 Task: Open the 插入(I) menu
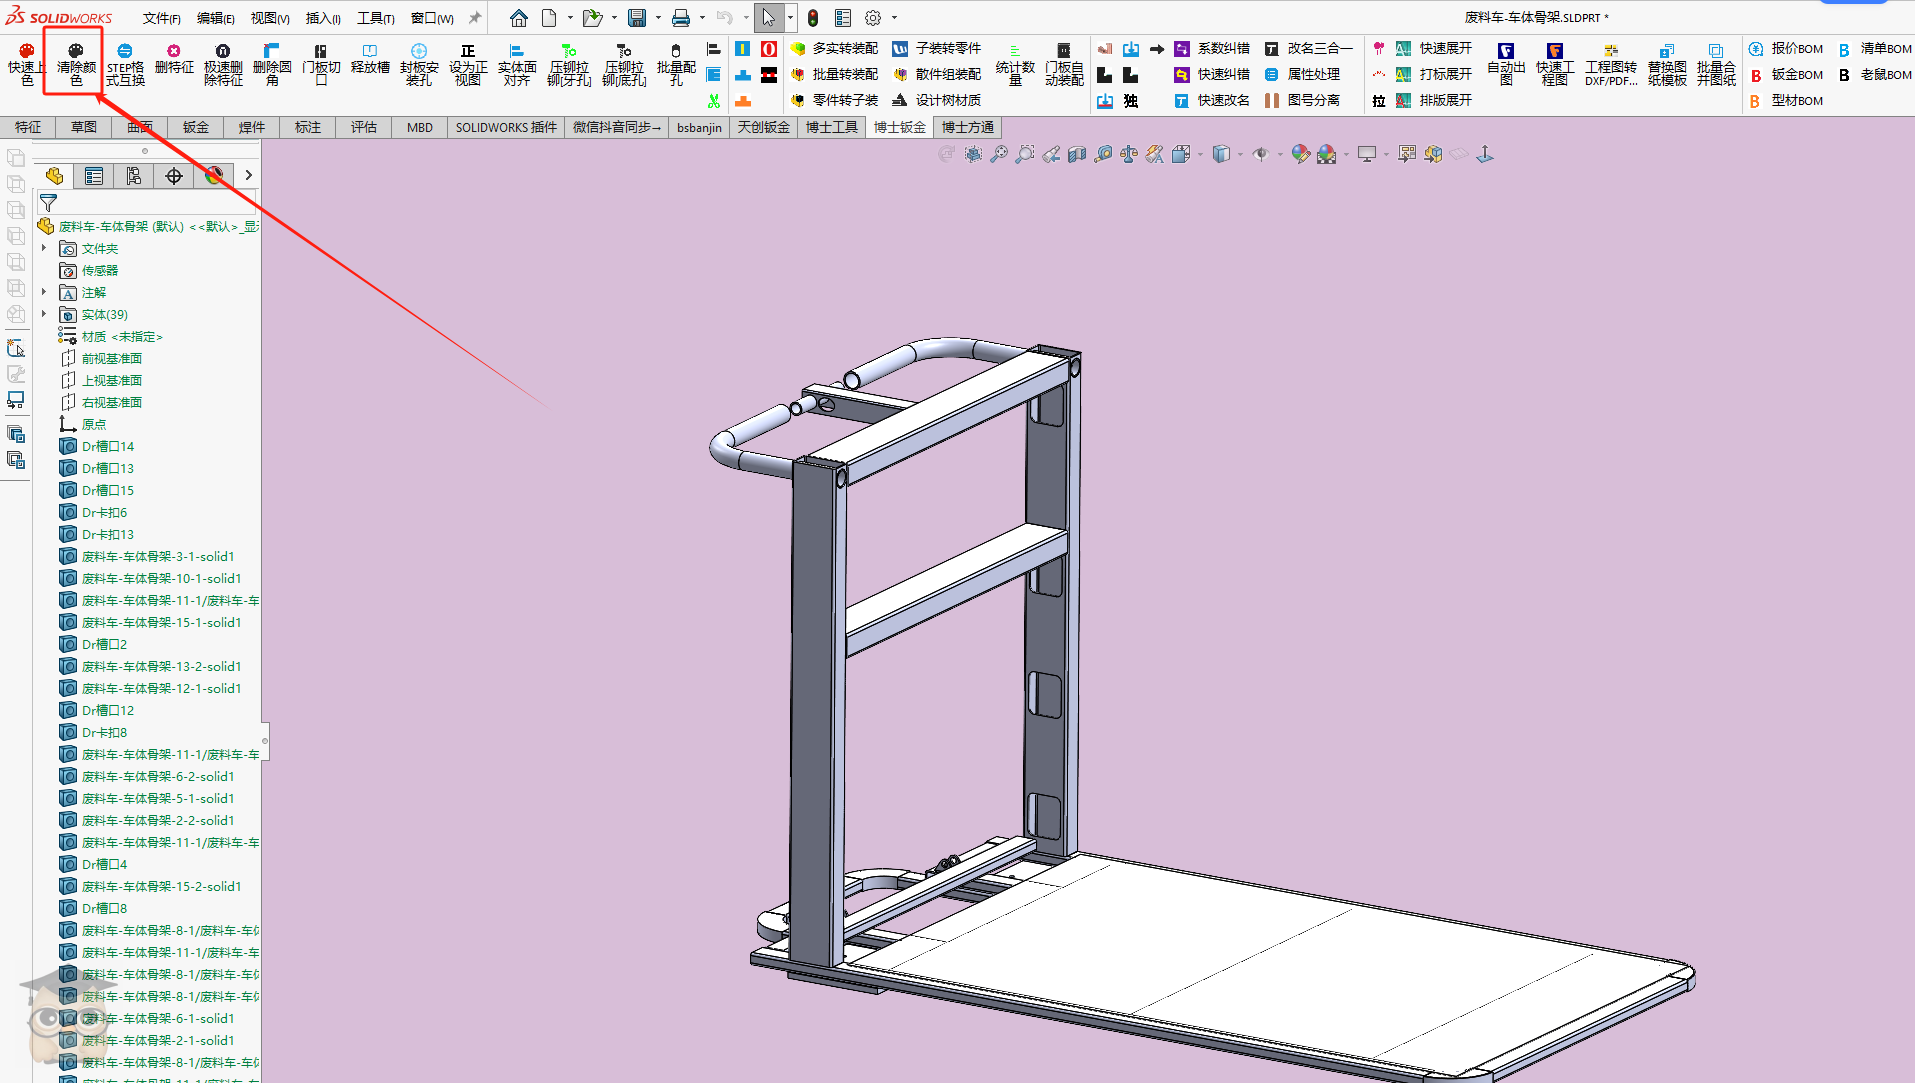pyautogui.click(x=323, y=18)
